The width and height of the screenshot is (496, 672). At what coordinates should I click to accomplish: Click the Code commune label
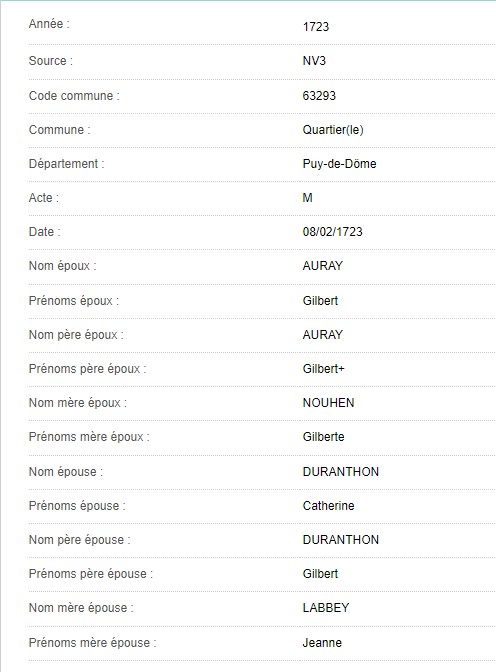coord(74,96)
